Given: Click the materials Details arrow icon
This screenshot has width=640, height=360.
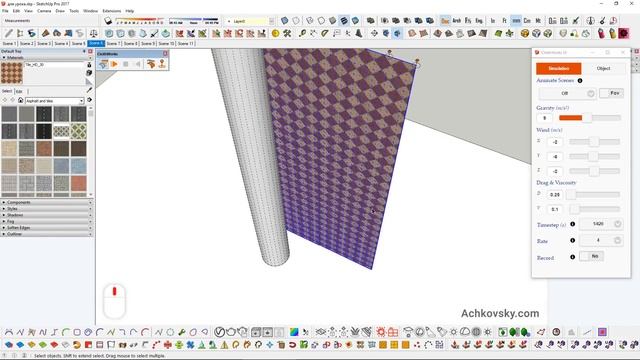Looking at the screenshot, I should (x=89, y=100).
